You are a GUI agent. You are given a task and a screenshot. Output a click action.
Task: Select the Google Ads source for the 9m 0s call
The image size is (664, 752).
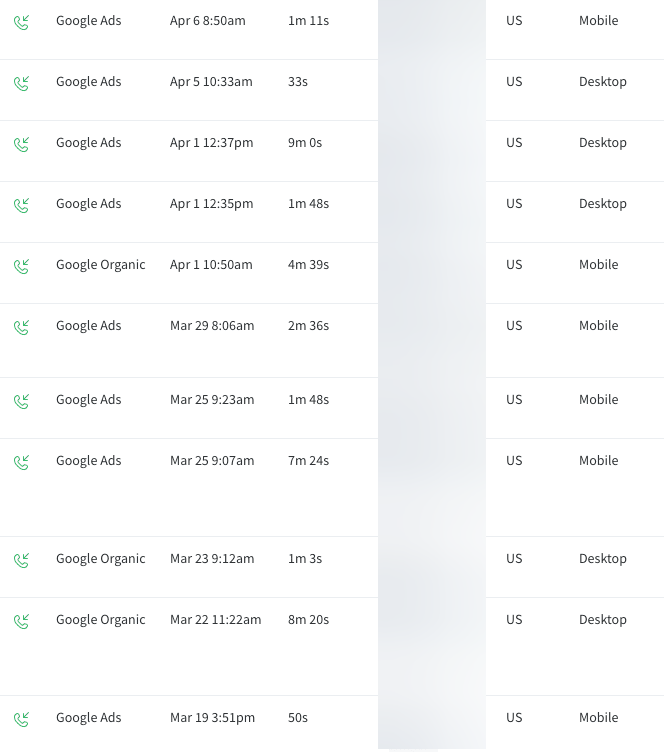point(88,143)
